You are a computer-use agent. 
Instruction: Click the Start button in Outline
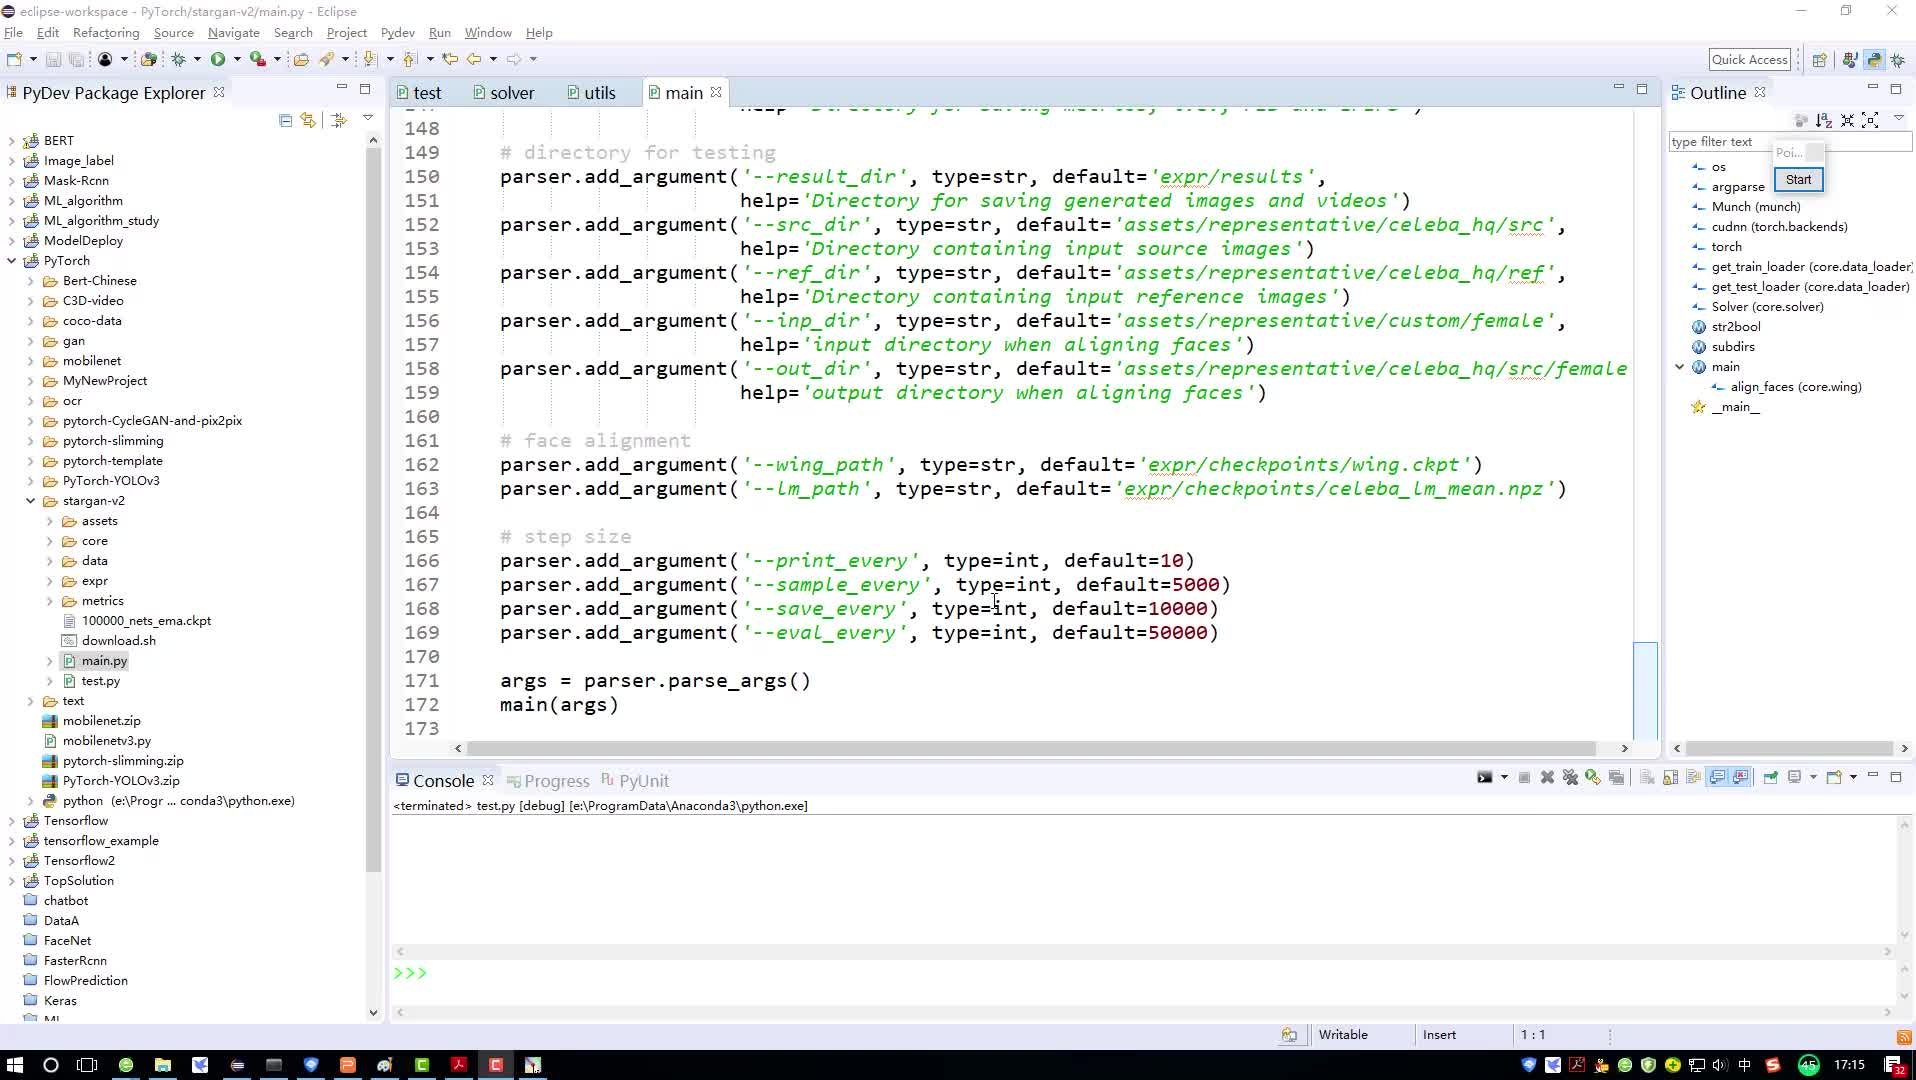coord(1798,180)
